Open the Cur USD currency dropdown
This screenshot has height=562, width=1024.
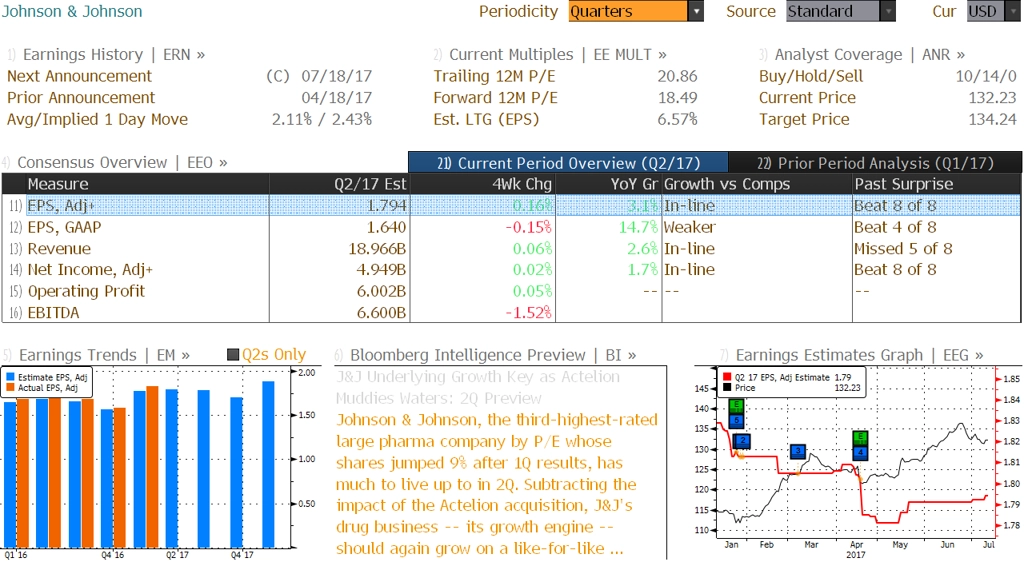pos(993,11)
